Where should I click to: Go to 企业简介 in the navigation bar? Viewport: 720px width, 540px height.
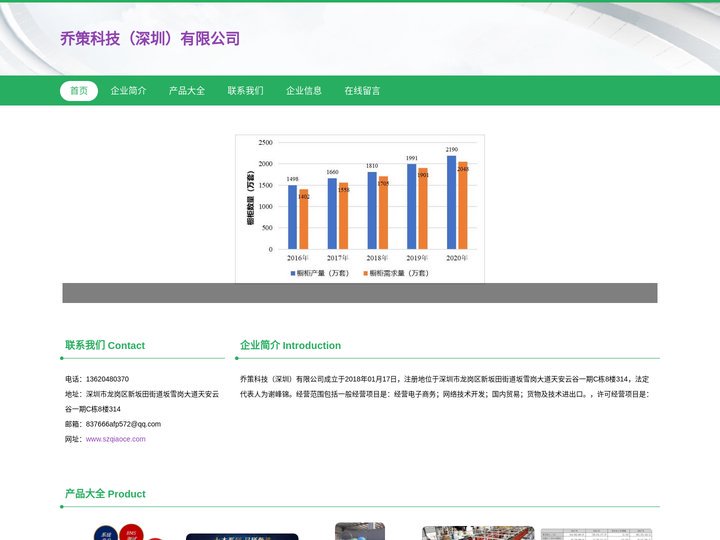(128, 91)
